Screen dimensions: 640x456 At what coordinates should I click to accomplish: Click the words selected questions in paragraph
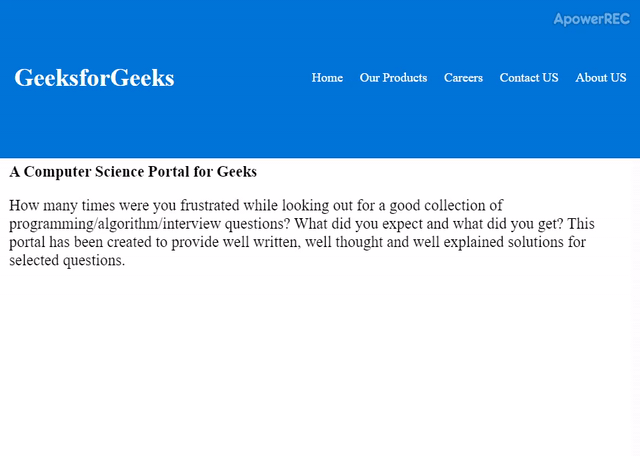click(x=67, y=260)
